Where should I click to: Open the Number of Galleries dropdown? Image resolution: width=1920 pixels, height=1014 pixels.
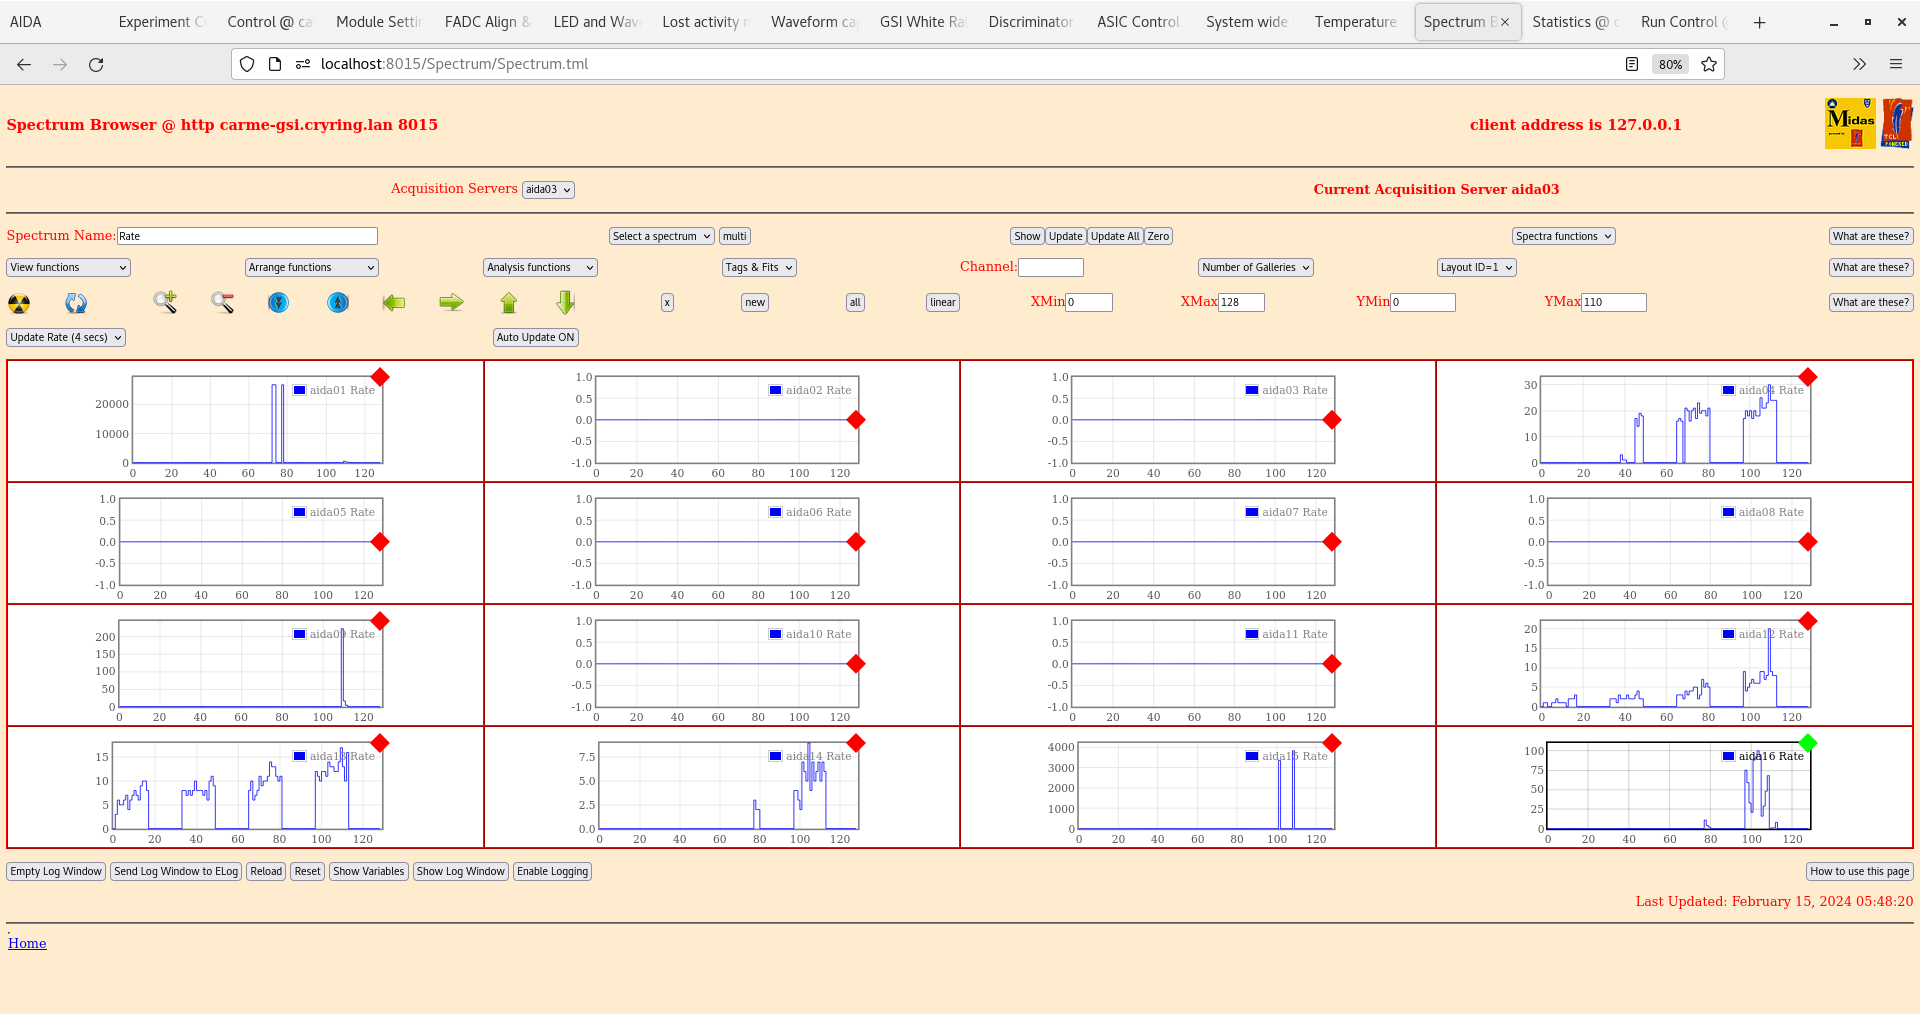pyautogui.click(x=1255, y=268)
